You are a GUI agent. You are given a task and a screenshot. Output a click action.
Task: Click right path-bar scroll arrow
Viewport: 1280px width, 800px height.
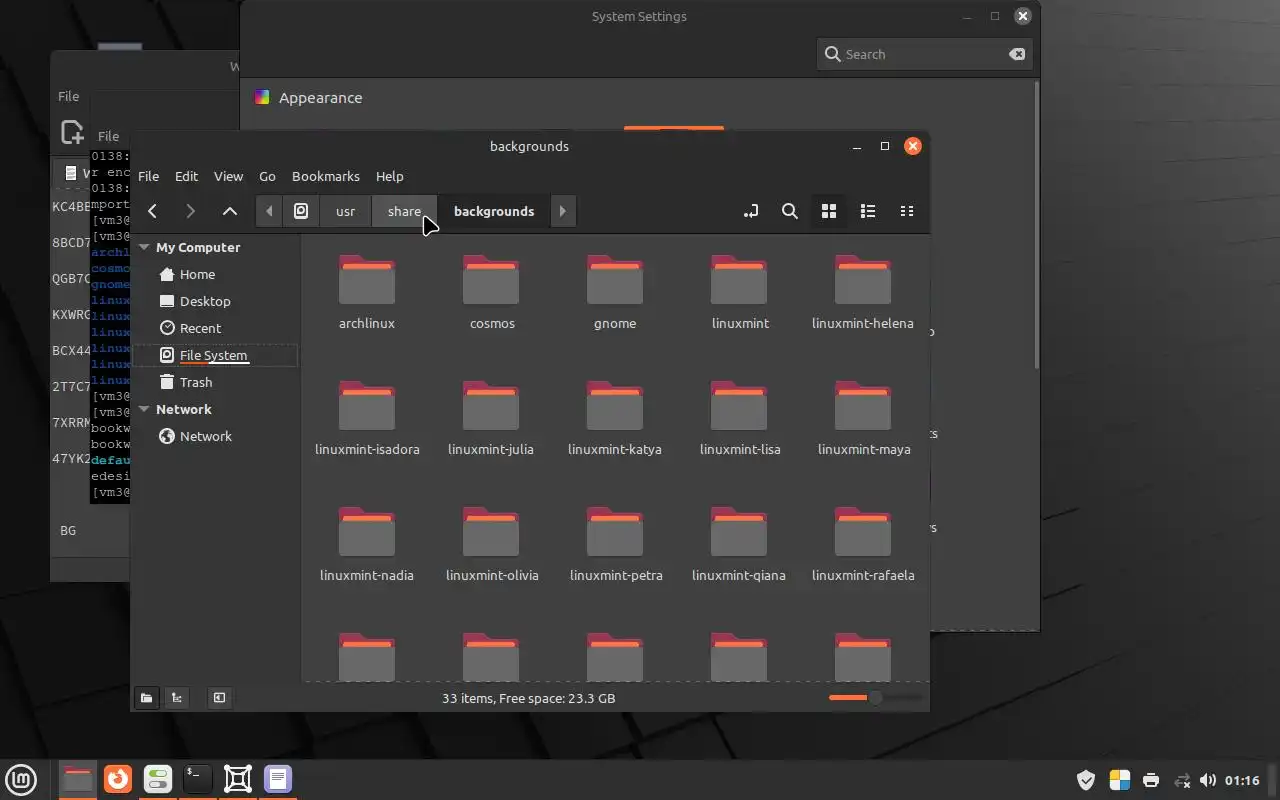[x=563, y=211]
